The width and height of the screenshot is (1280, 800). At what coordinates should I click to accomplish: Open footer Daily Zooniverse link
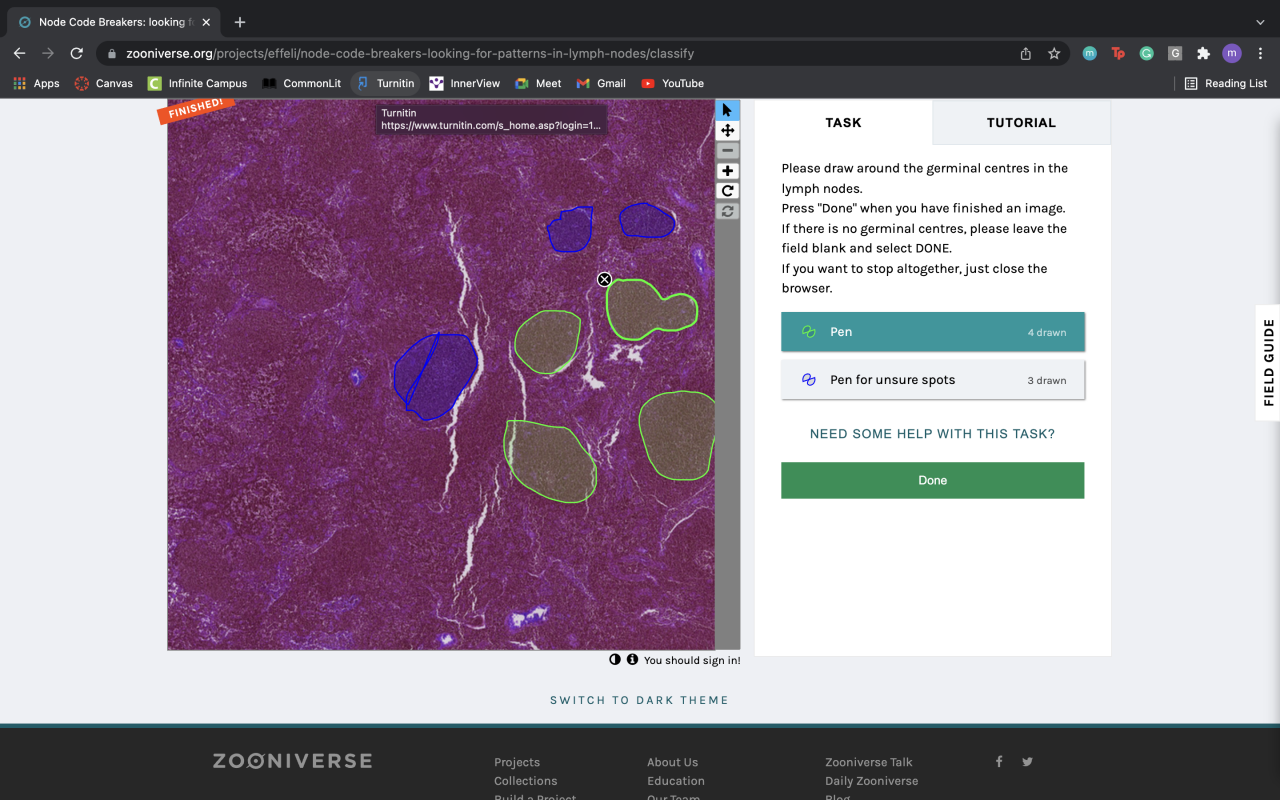871,781
